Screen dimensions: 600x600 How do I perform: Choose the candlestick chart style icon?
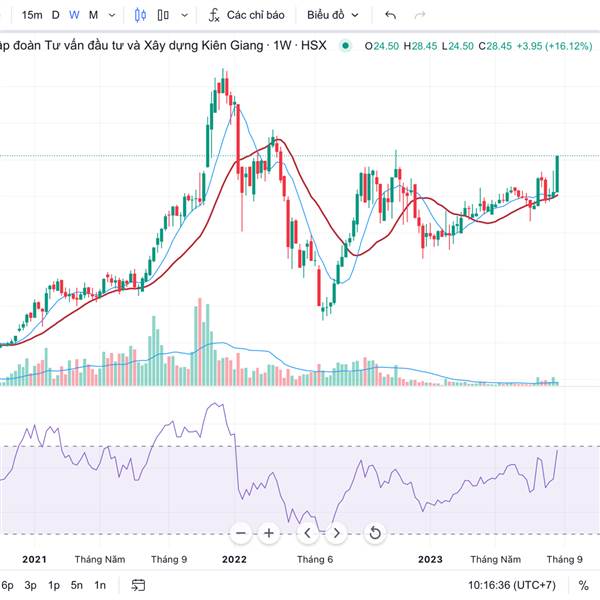tap(140, 15)
